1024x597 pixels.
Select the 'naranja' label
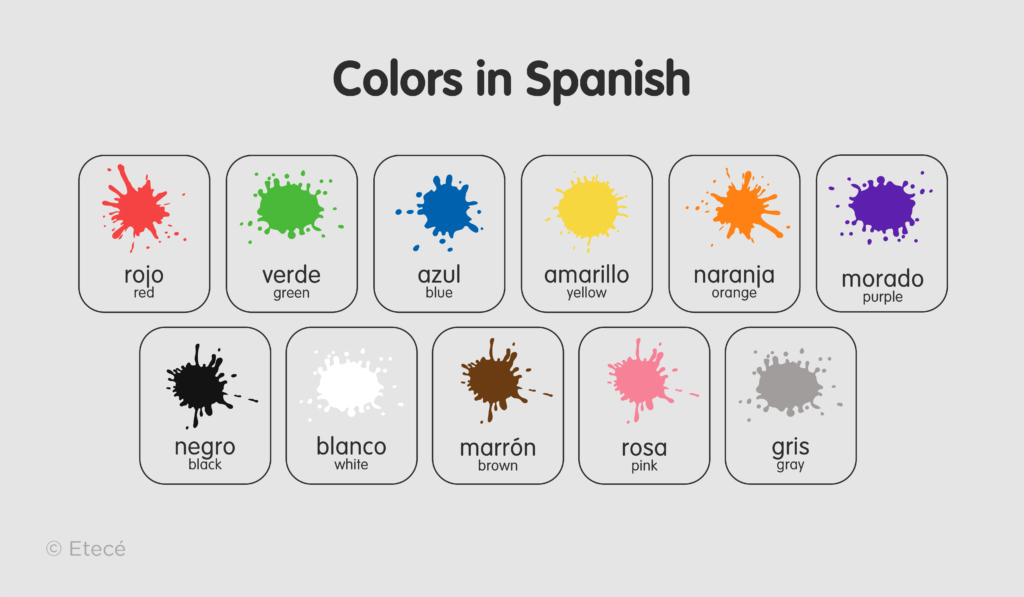(734, 274)
